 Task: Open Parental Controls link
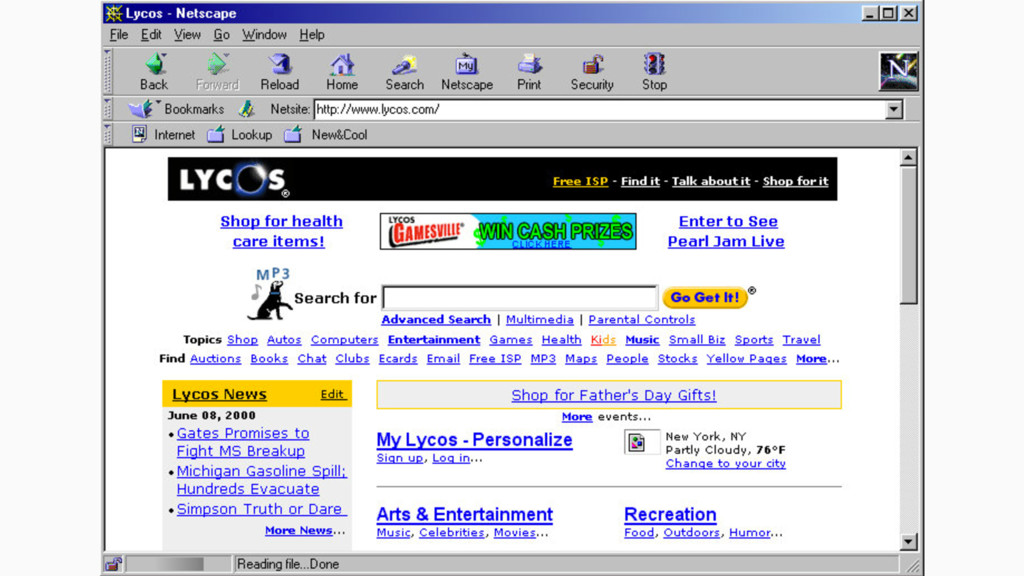[x=641, y=319]
